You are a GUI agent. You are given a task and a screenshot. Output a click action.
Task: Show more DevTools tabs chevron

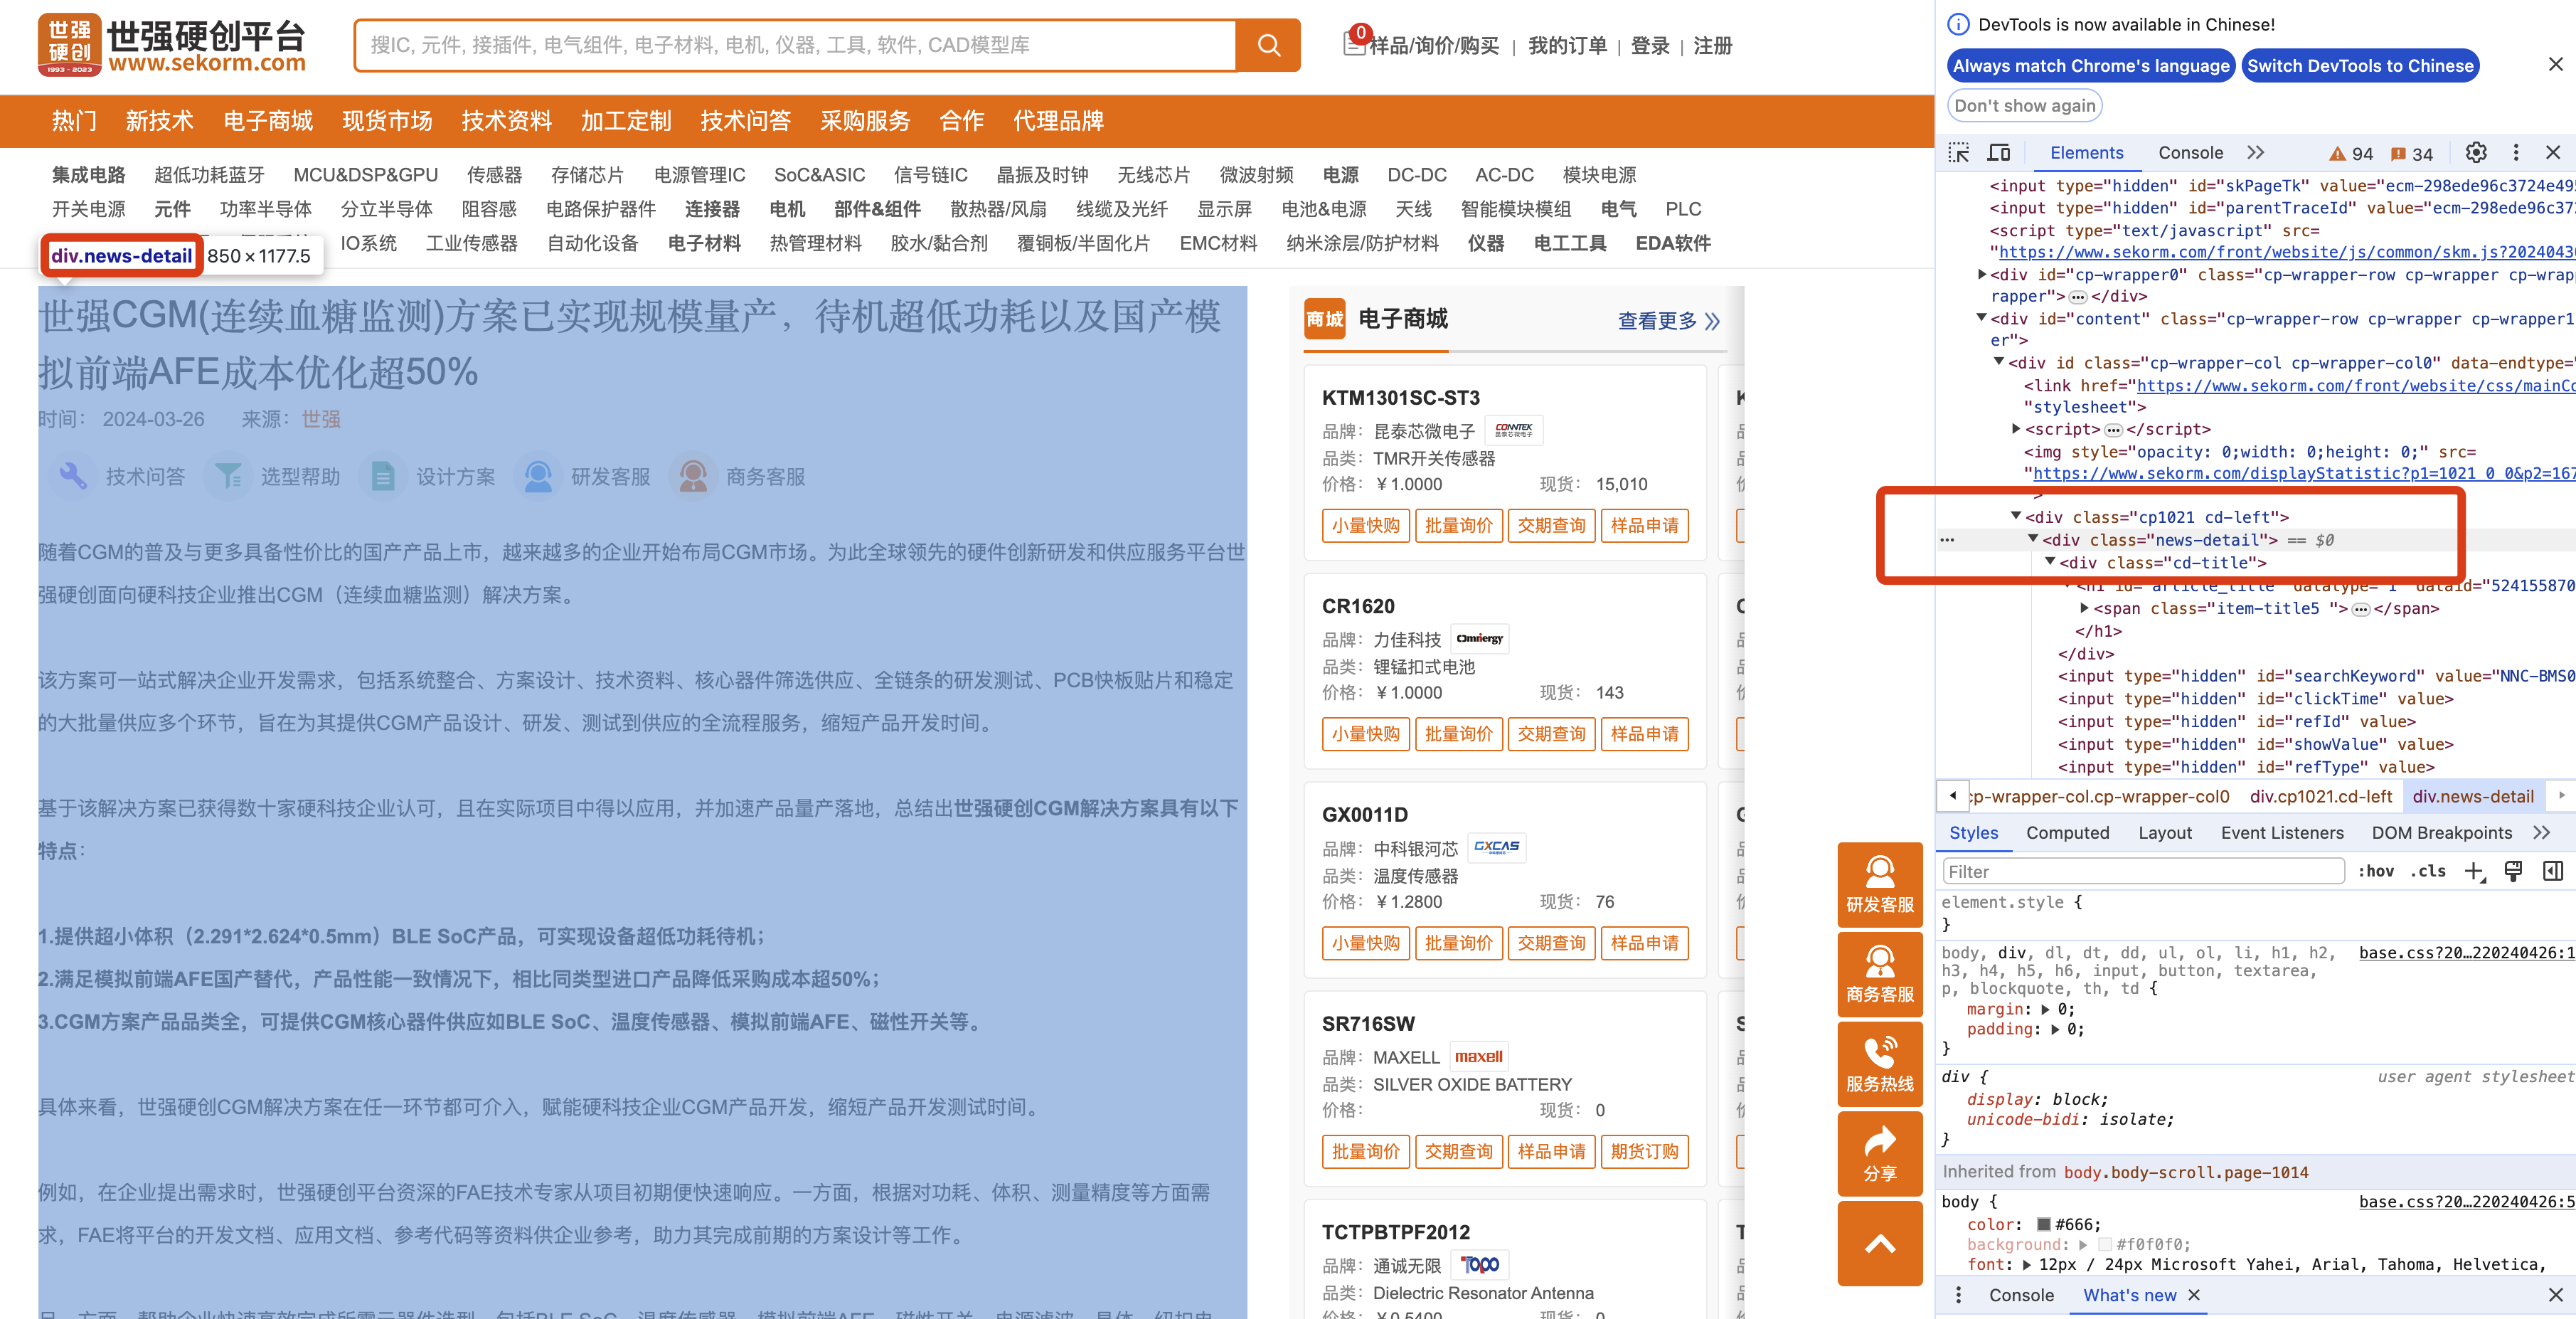point(2255,153)
